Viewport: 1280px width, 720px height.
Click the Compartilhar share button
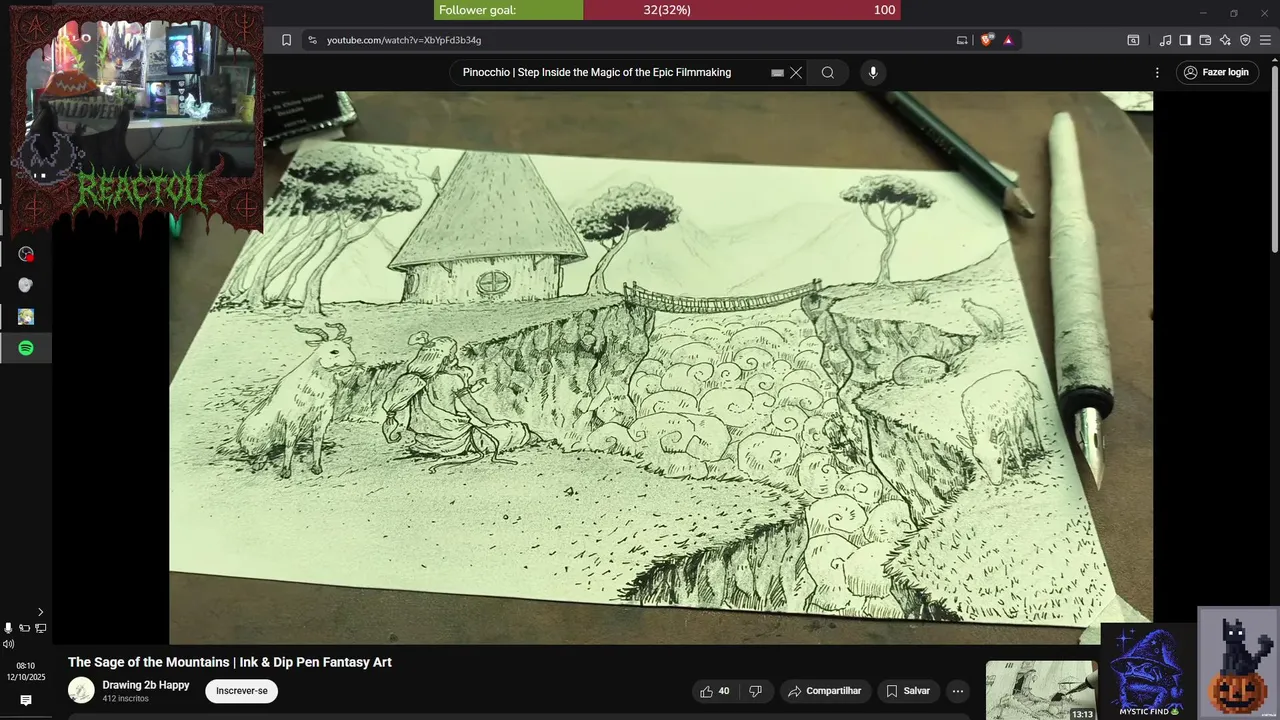click(824, 691)
